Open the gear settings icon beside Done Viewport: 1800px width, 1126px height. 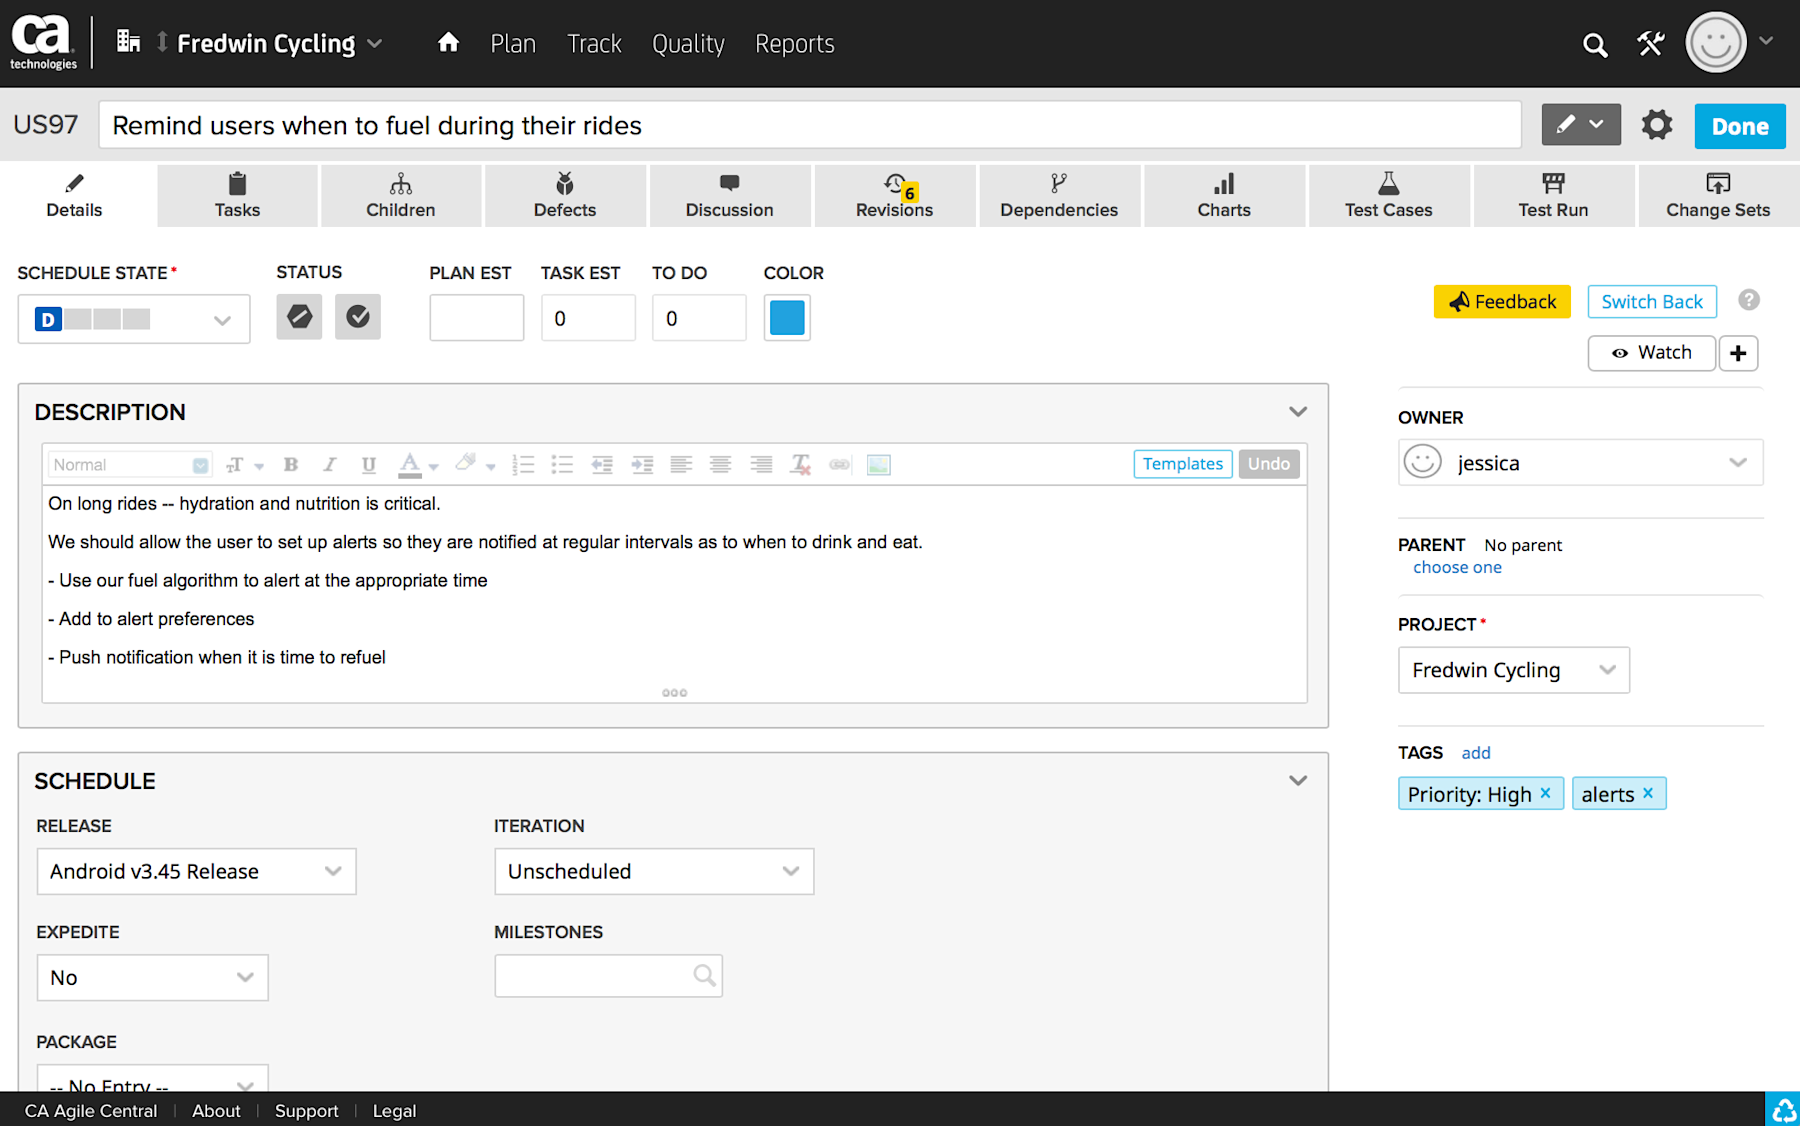point(1657,126)
